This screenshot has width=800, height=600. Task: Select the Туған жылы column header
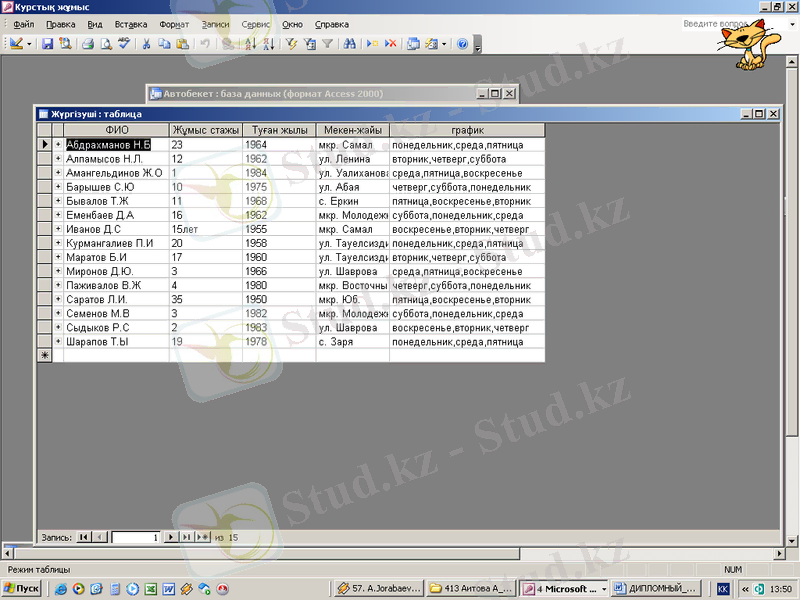tap(279, 130)
